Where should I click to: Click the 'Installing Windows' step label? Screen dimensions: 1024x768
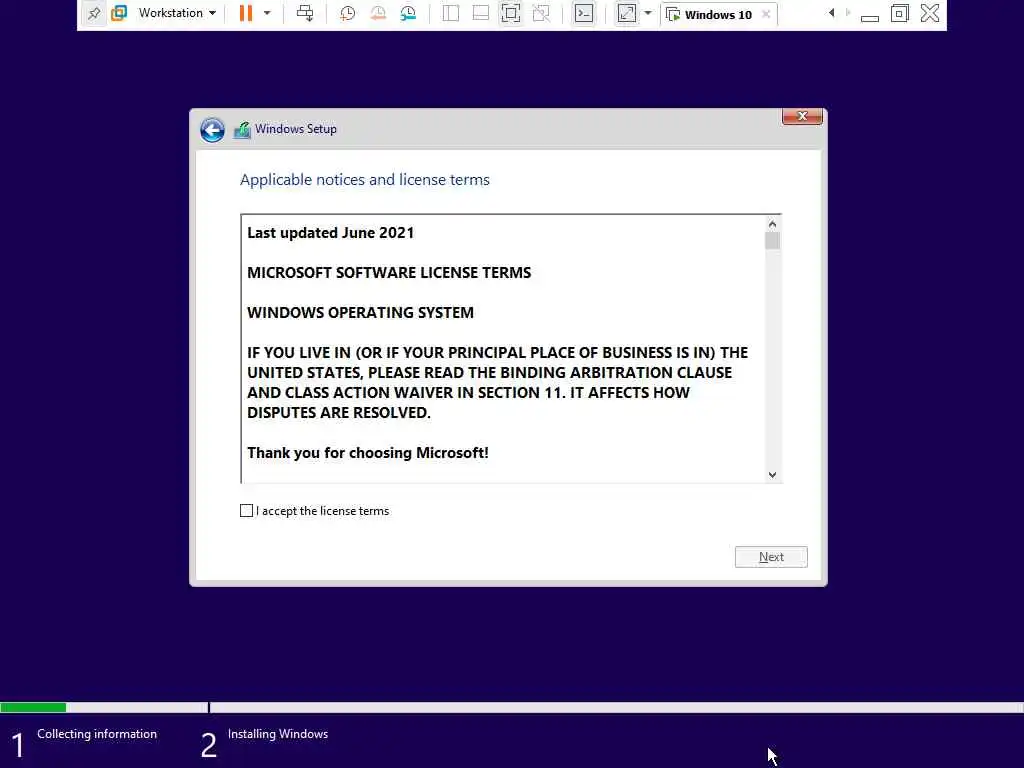point(278,734)
